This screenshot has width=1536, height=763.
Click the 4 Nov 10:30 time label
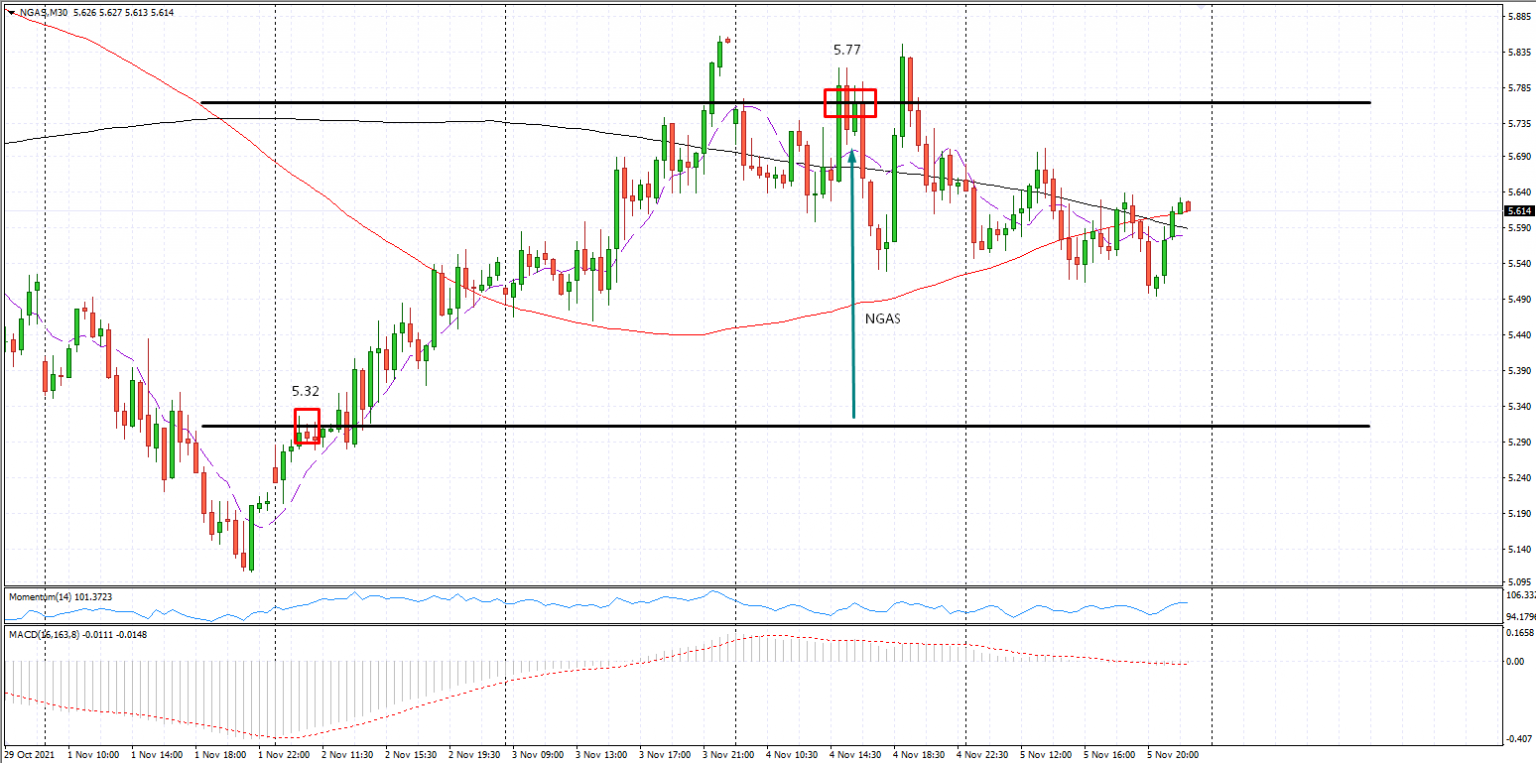[x=792, y=755]
